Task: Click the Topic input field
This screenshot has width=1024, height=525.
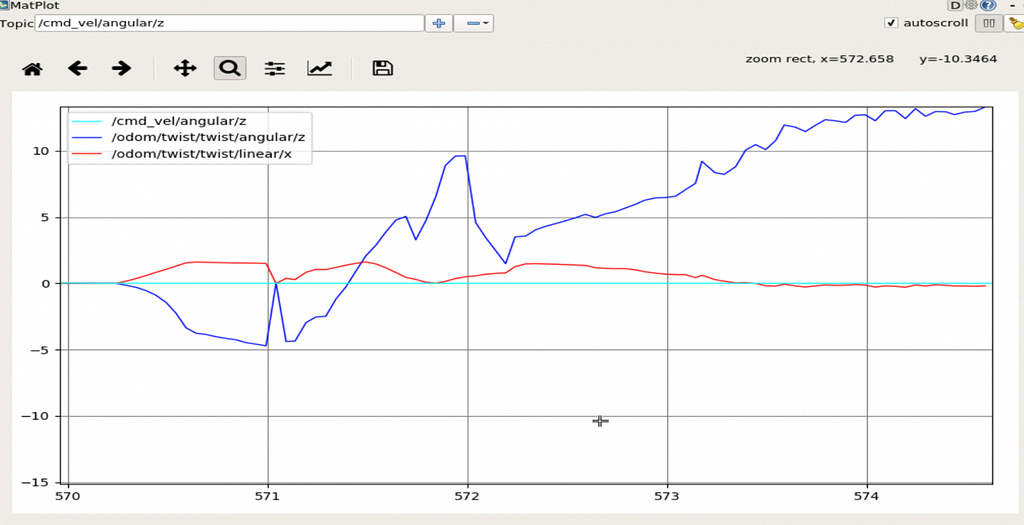Action: (229, 23)
